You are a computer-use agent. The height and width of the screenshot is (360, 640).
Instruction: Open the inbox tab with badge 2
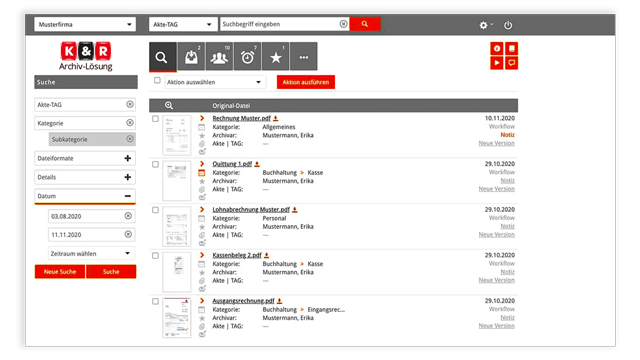(191, 57)
